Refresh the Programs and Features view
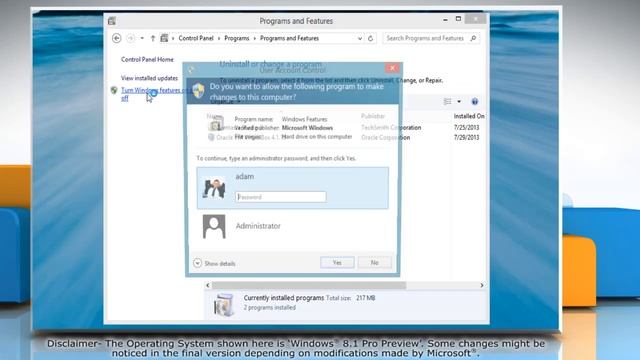This screenshot has height=360, width=640. tap(371, 38)
